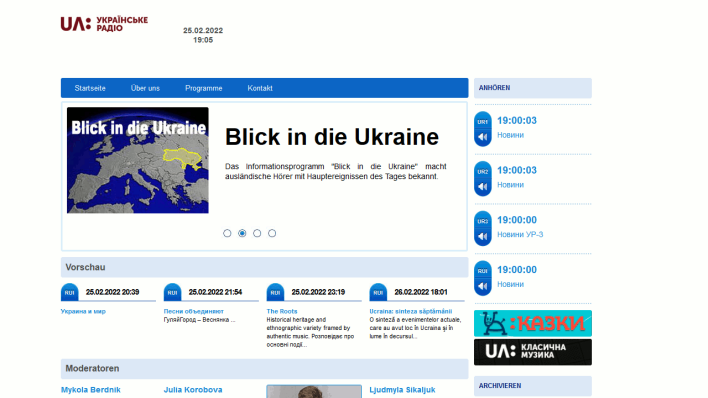708x398 pixels.
Task: Click the 19:00:03 time for UR2
Action: pyautogui.click(x=517, y=170)
